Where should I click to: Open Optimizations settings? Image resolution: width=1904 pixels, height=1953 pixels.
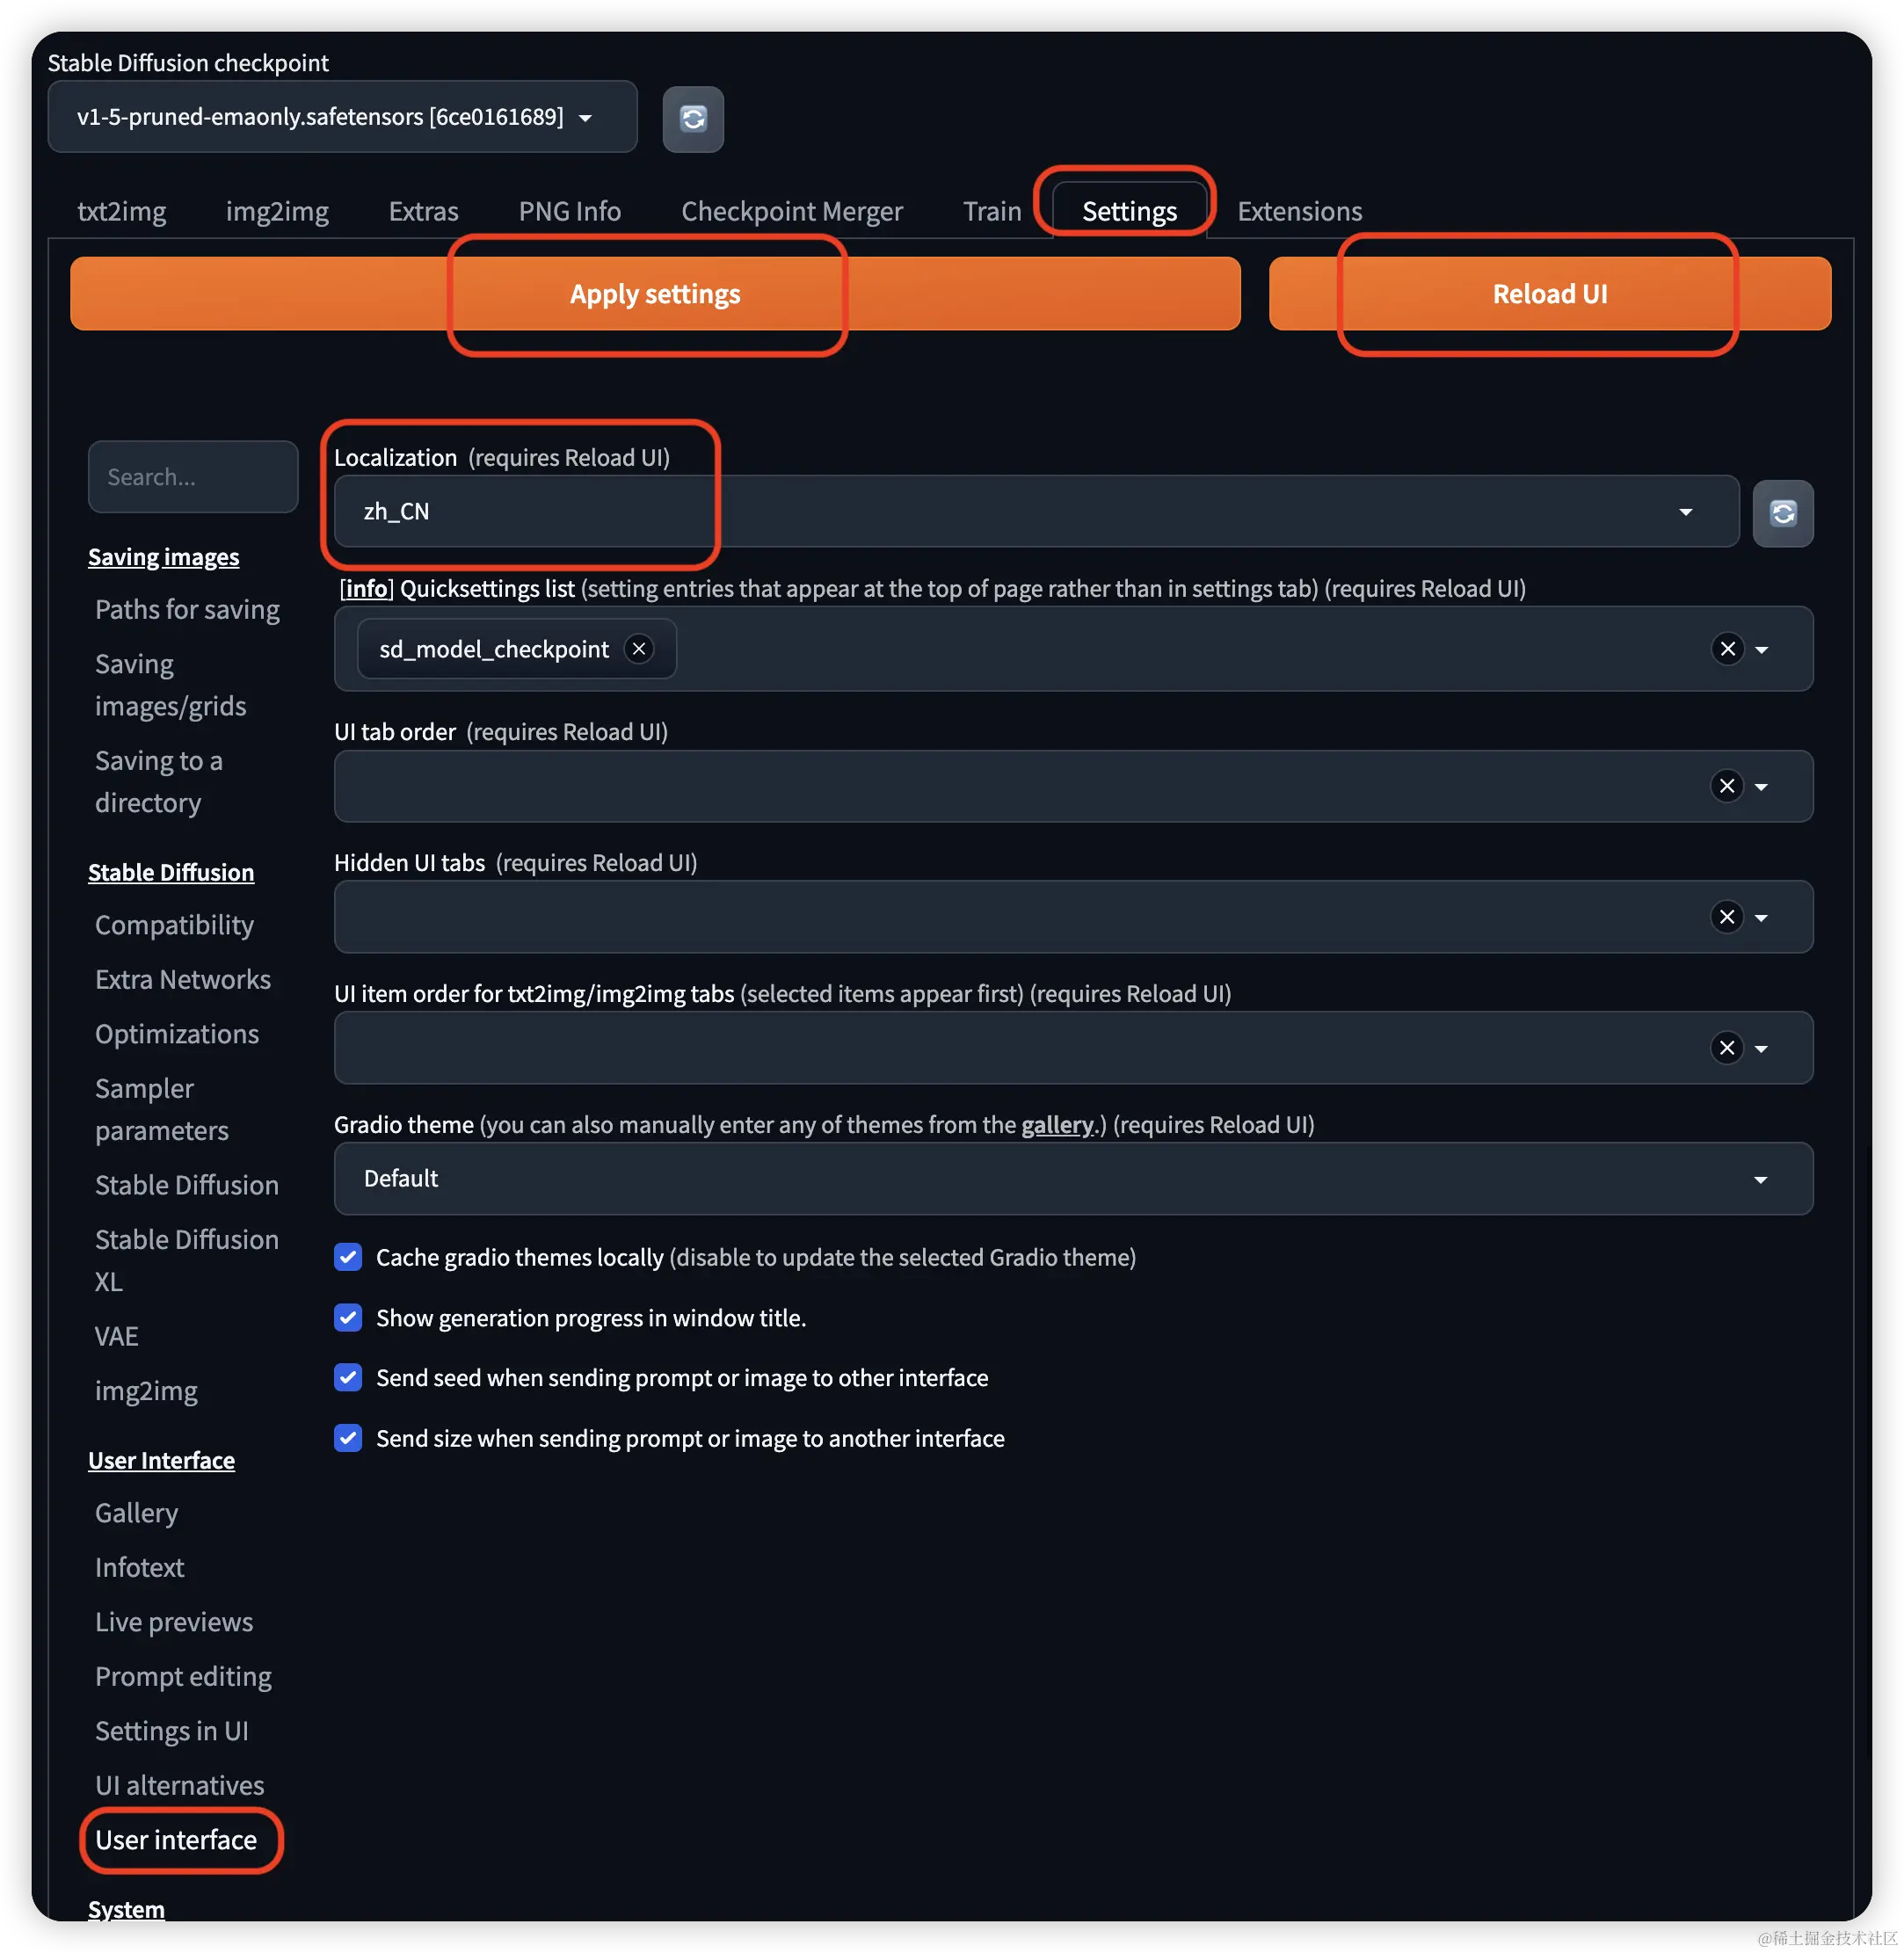(177, 1034)
